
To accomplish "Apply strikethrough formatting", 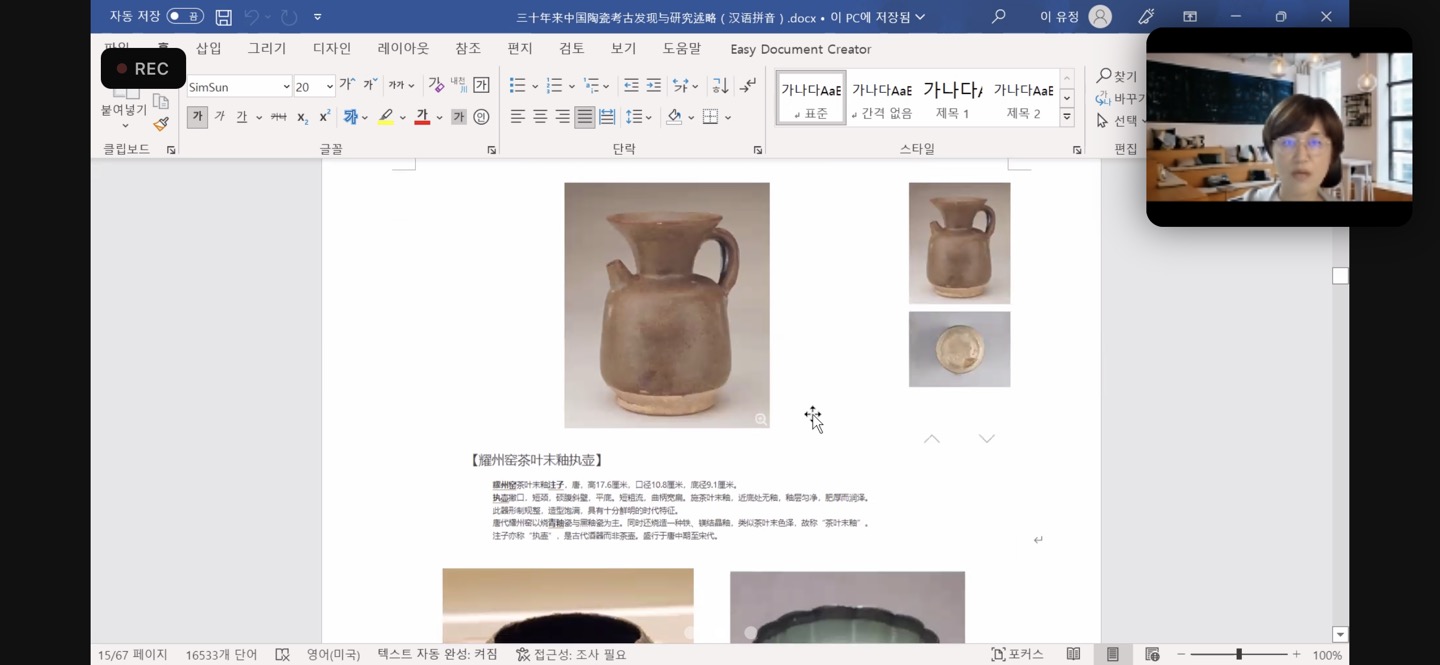I will (x=278, y=117).
